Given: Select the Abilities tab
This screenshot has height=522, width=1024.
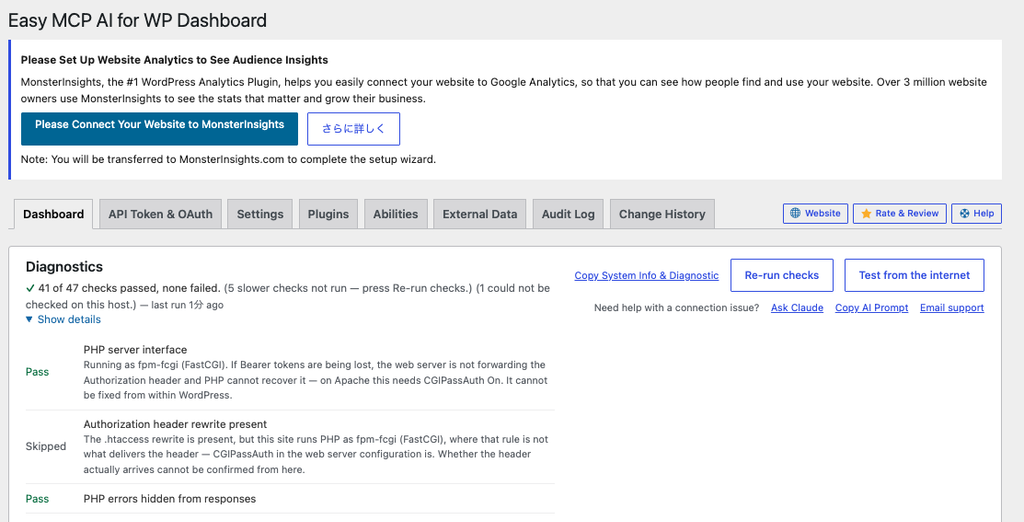Looking at the screenshot, I should [396, 214].
